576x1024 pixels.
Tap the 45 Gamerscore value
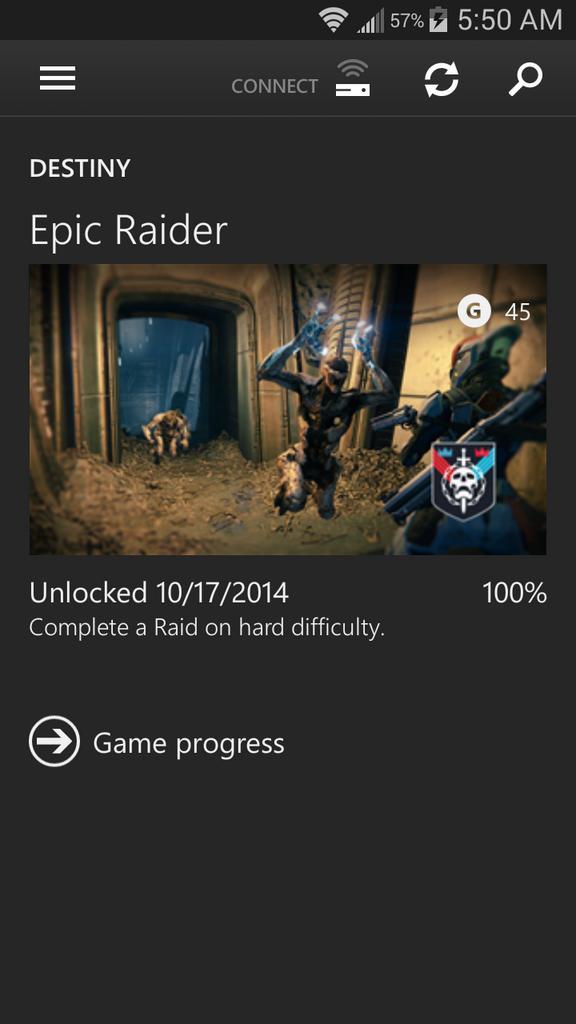tap(518, 312)
